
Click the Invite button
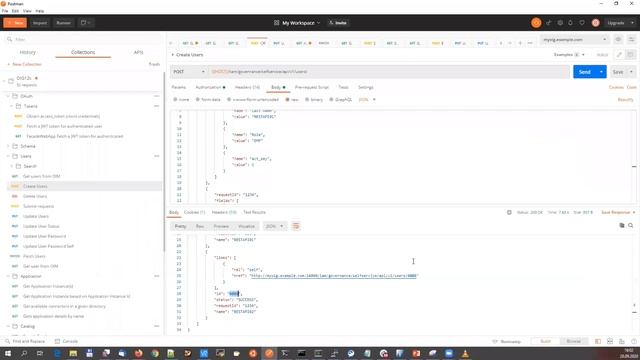point(338,23)
